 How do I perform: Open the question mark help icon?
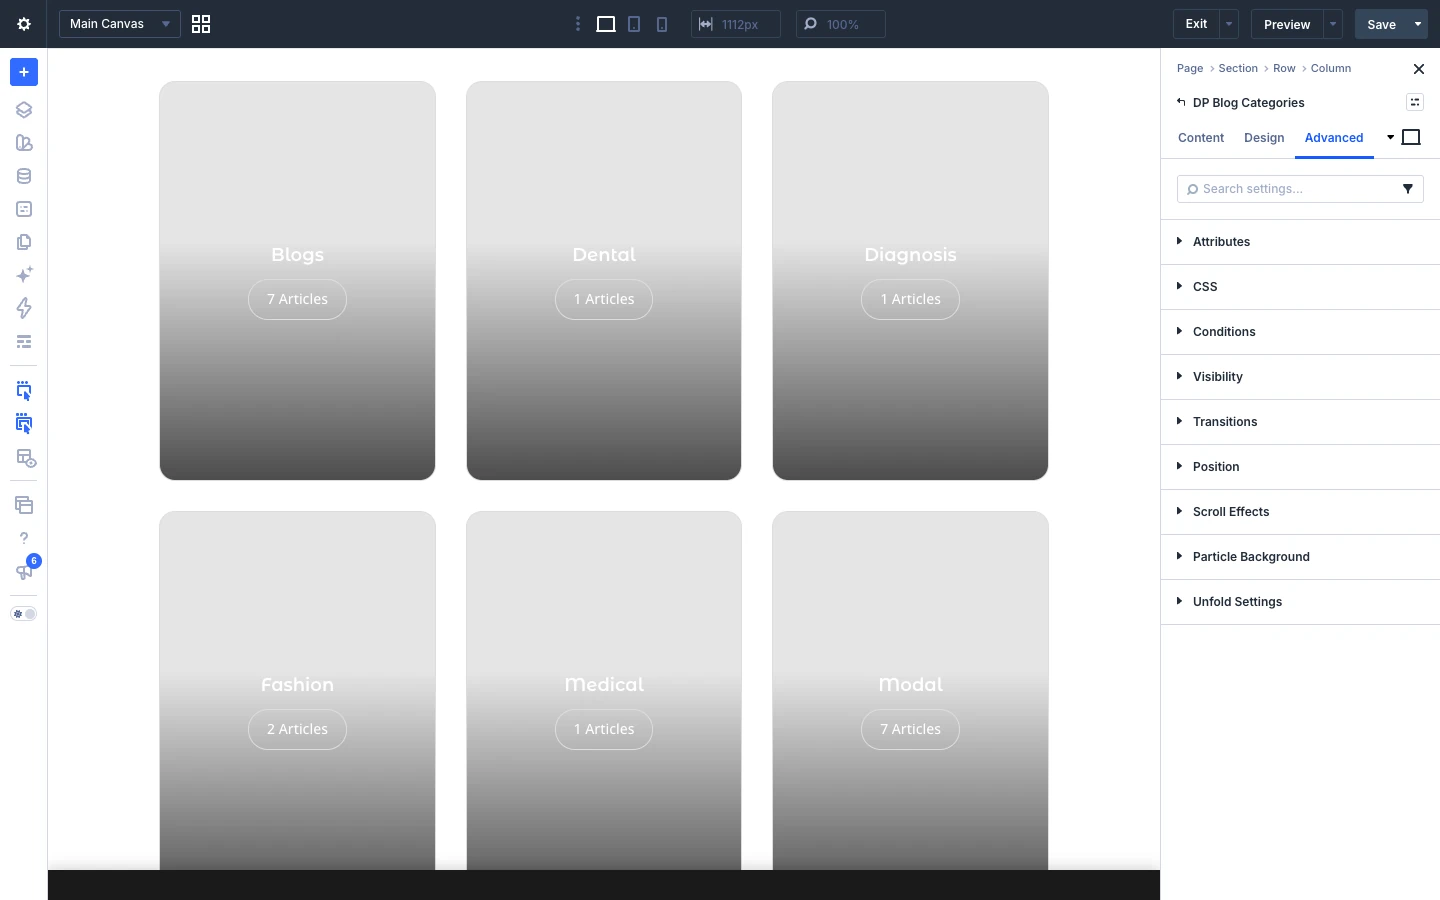(24, 538)
